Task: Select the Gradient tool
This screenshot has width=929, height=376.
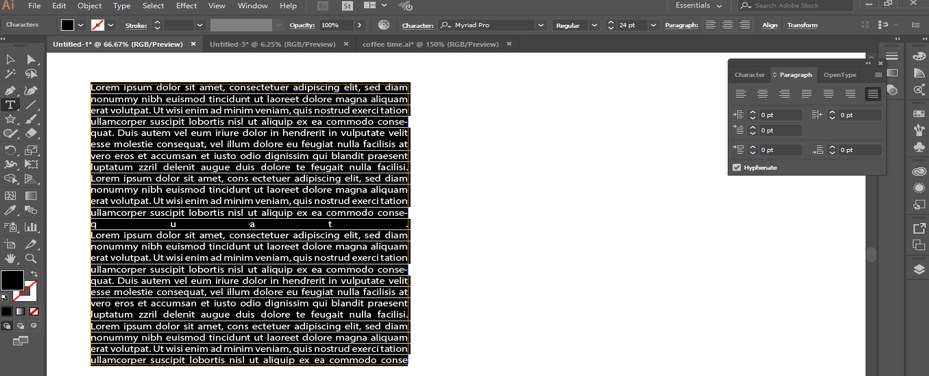Action: 31,195
